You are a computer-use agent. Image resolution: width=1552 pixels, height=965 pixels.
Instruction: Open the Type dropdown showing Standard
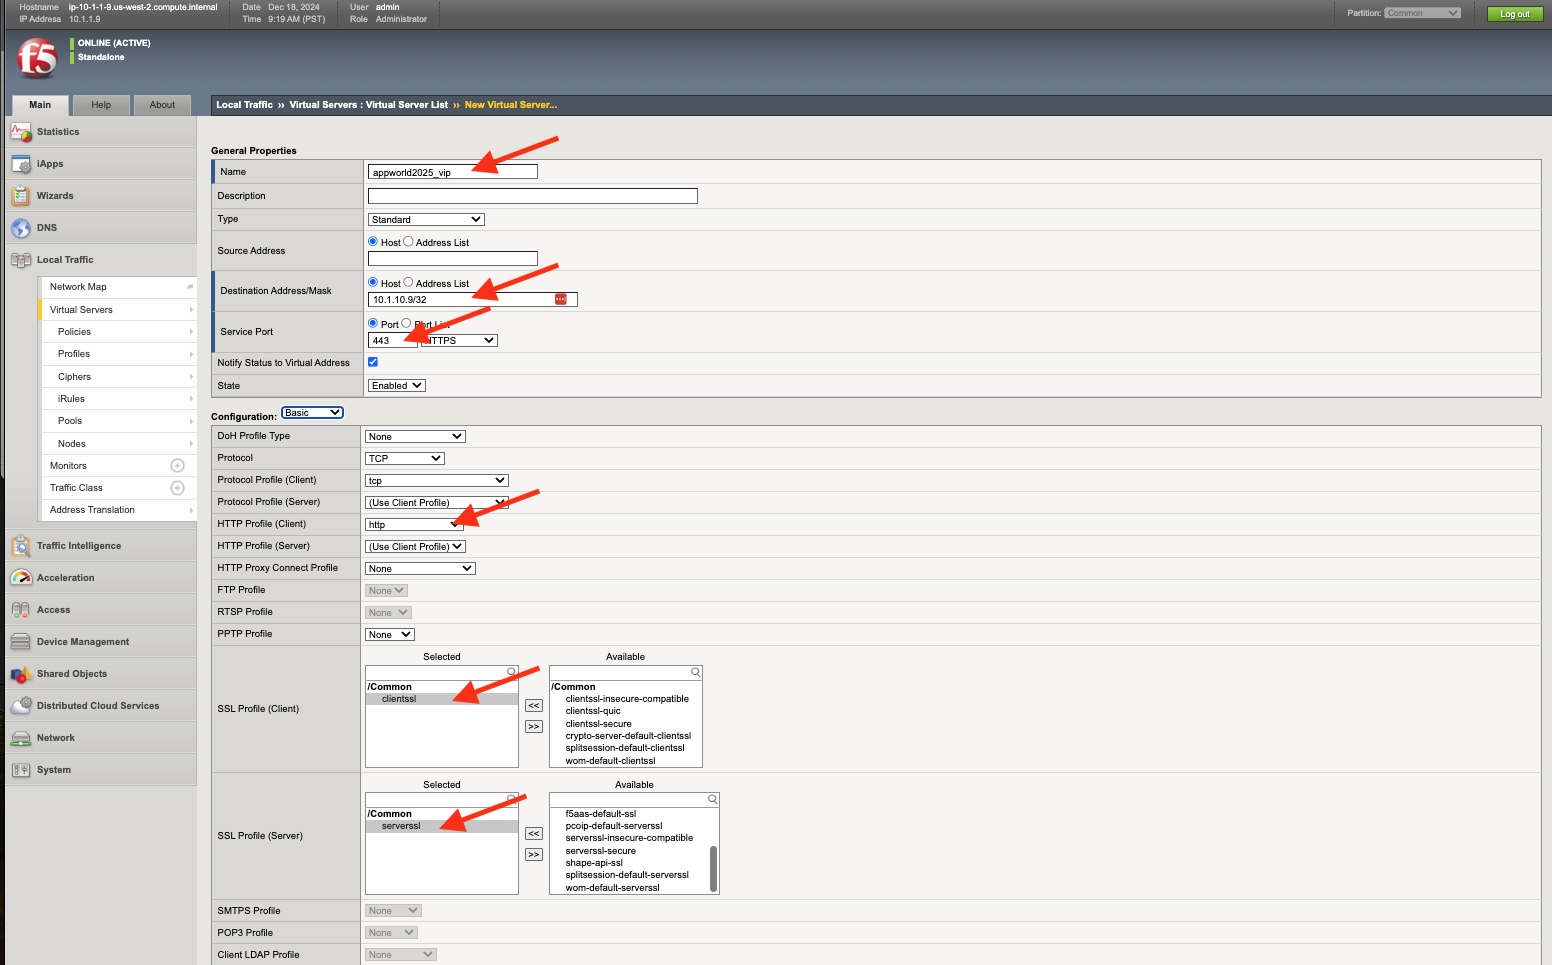[426, 220]
